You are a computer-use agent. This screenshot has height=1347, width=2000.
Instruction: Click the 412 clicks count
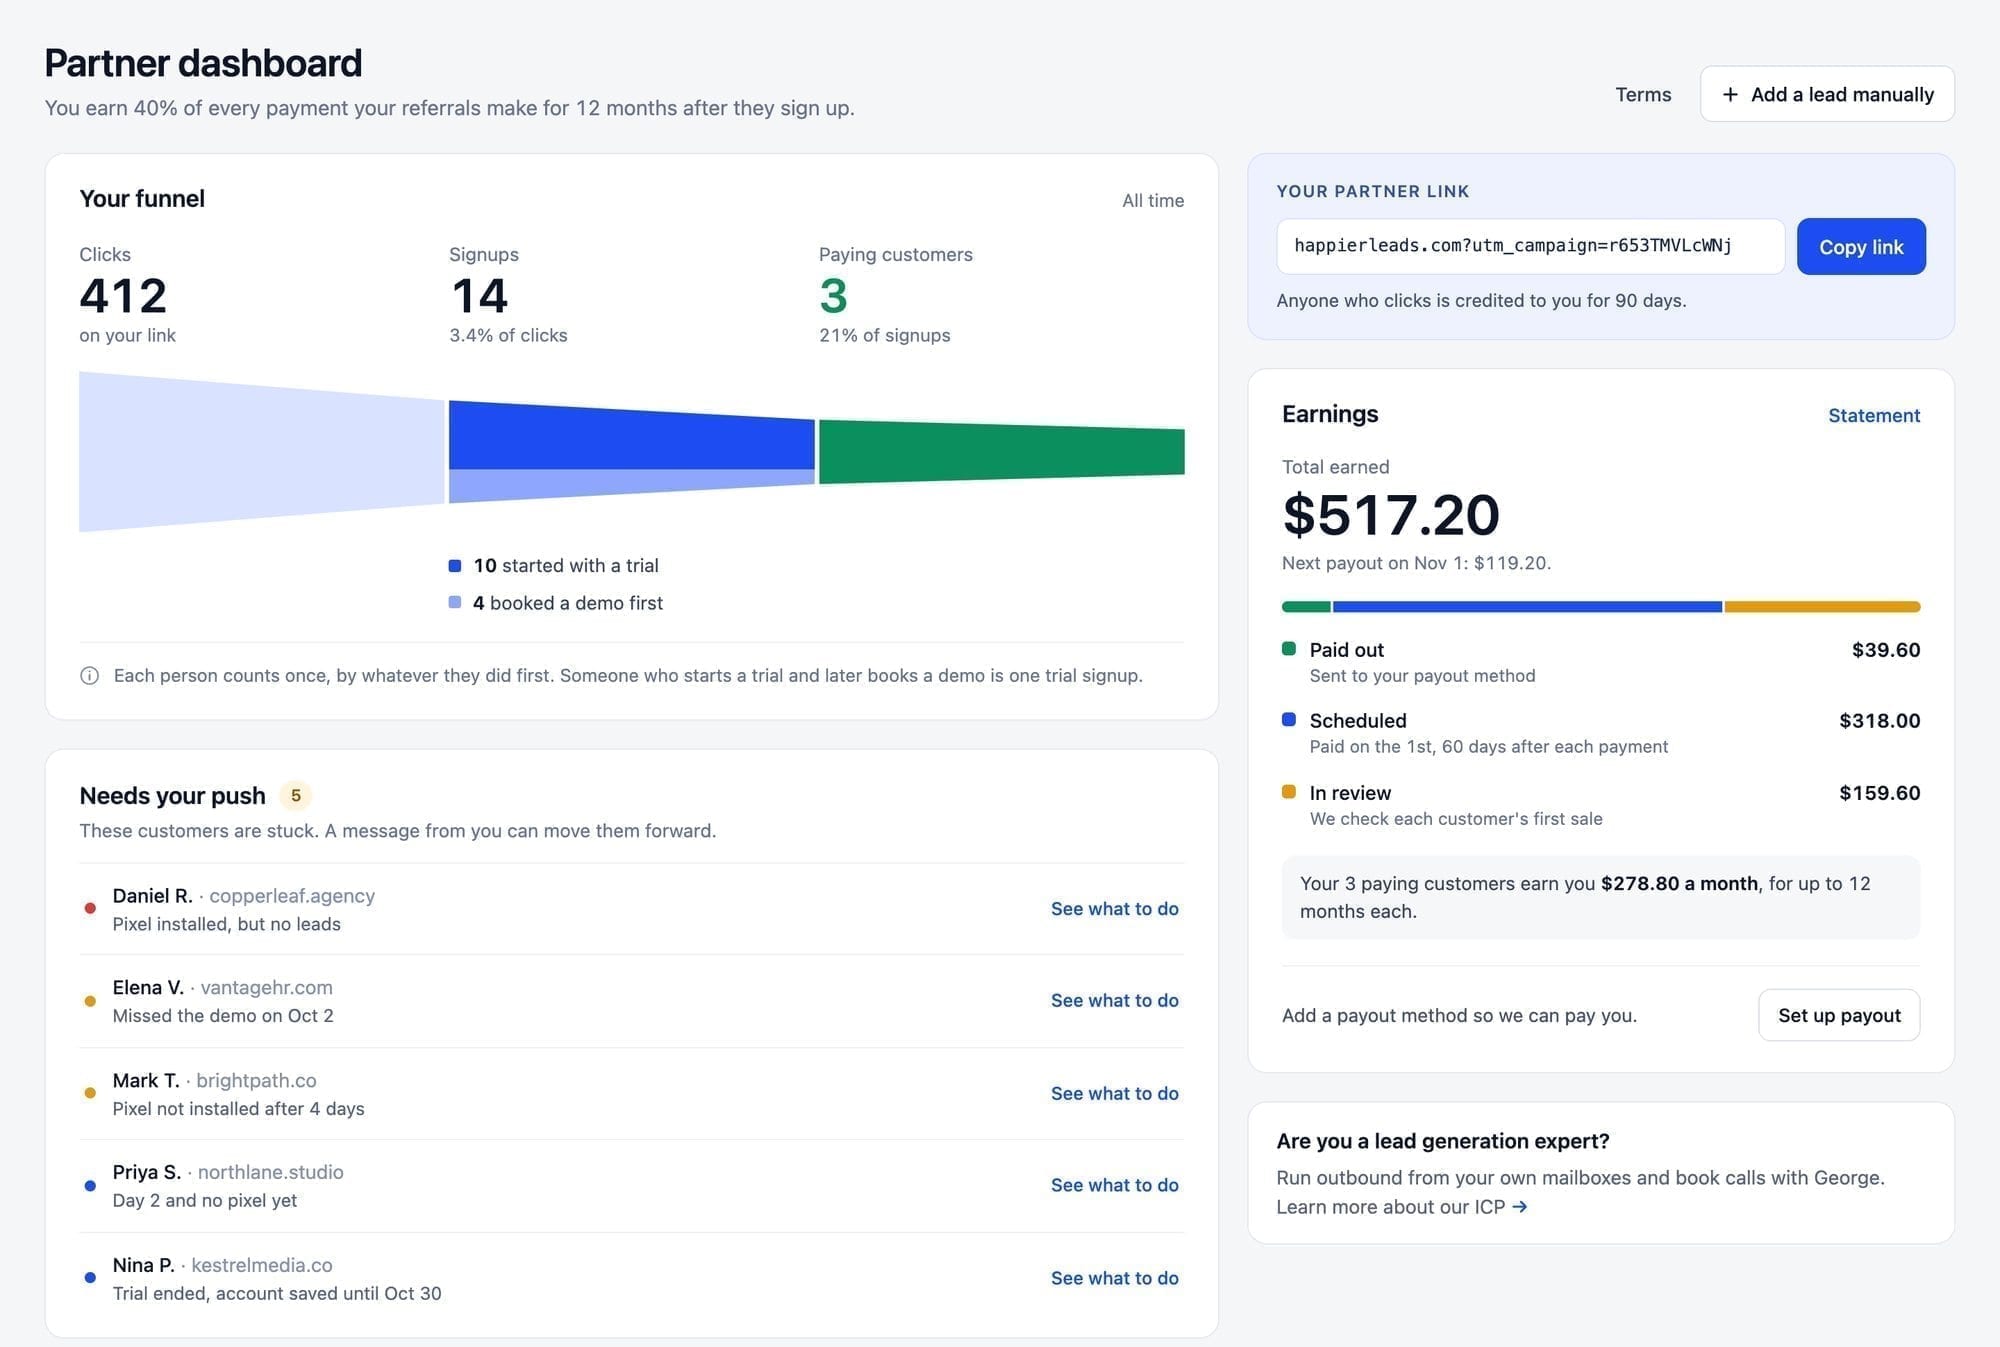(123, 296)
